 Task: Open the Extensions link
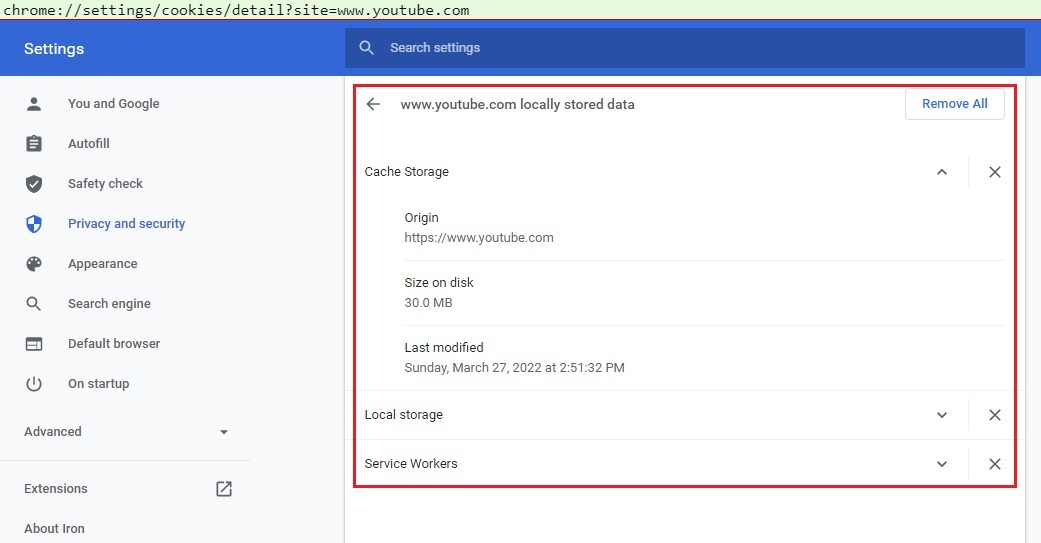(56, 489)
